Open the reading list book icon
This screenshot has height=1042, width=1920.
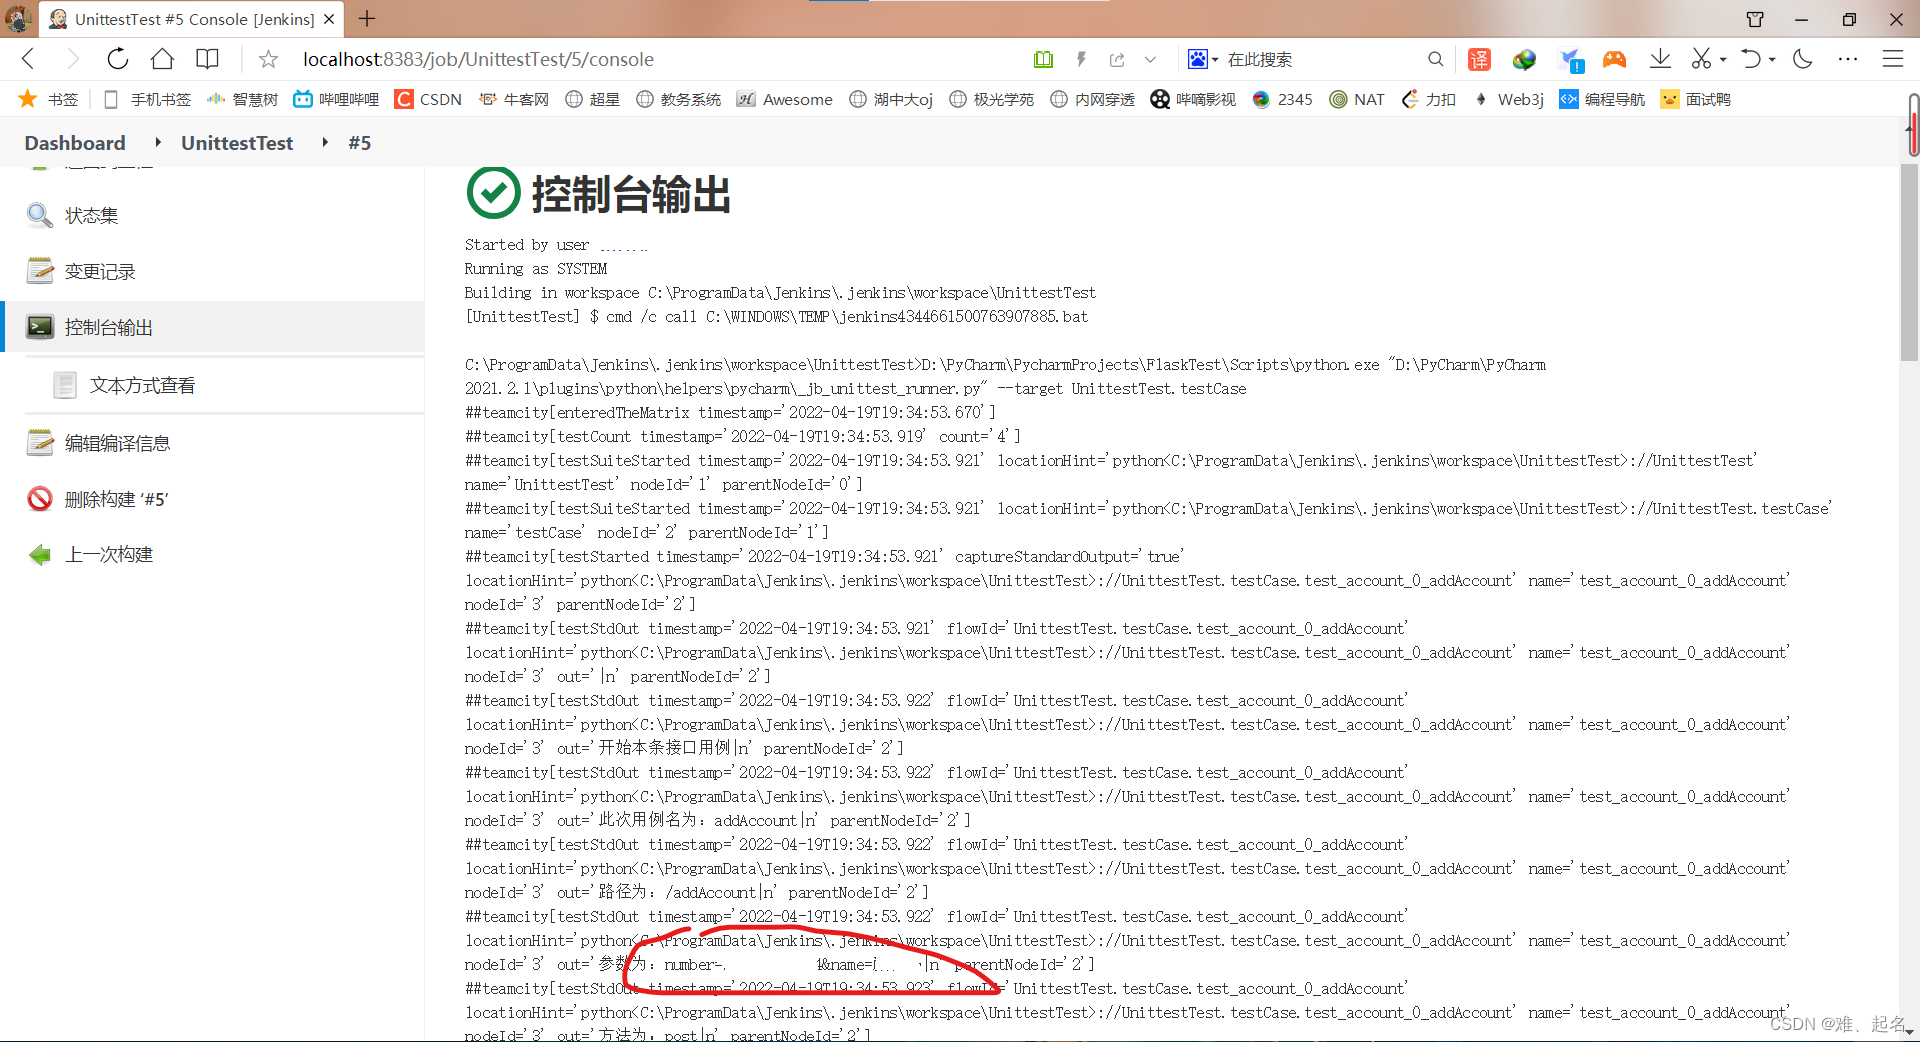pyautogui.click(x=207, y=59)
